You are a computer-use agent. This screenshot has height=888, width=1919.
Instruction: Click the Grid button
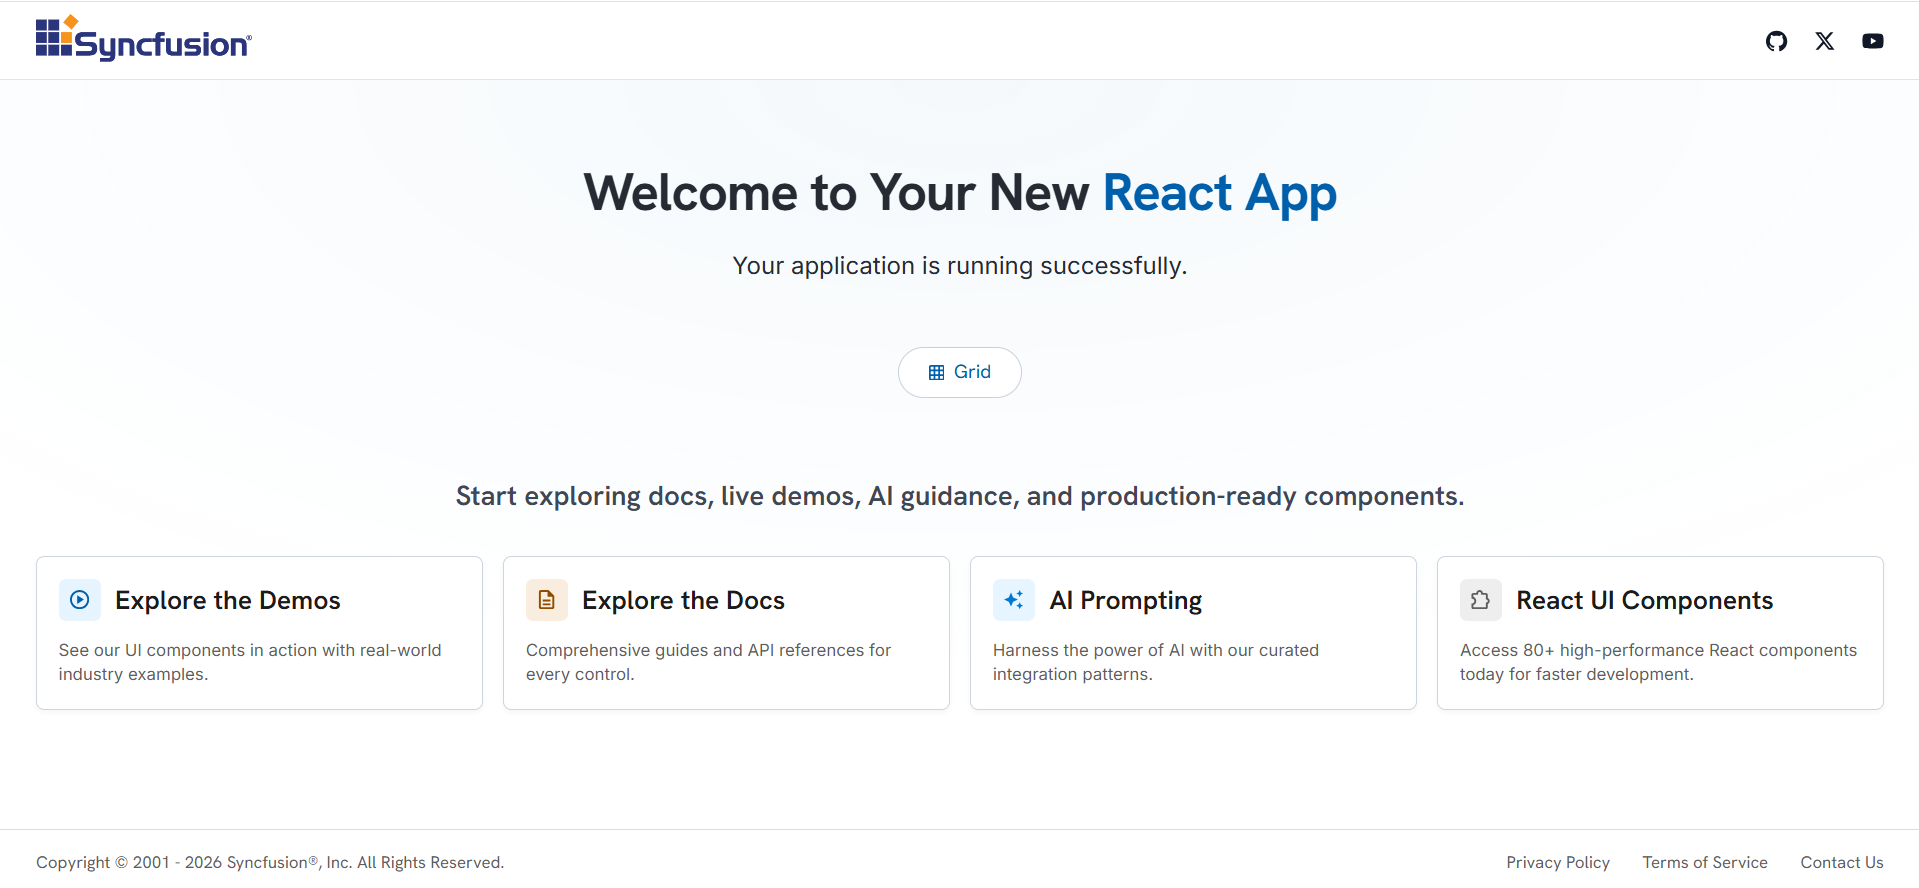click(960, 372)
